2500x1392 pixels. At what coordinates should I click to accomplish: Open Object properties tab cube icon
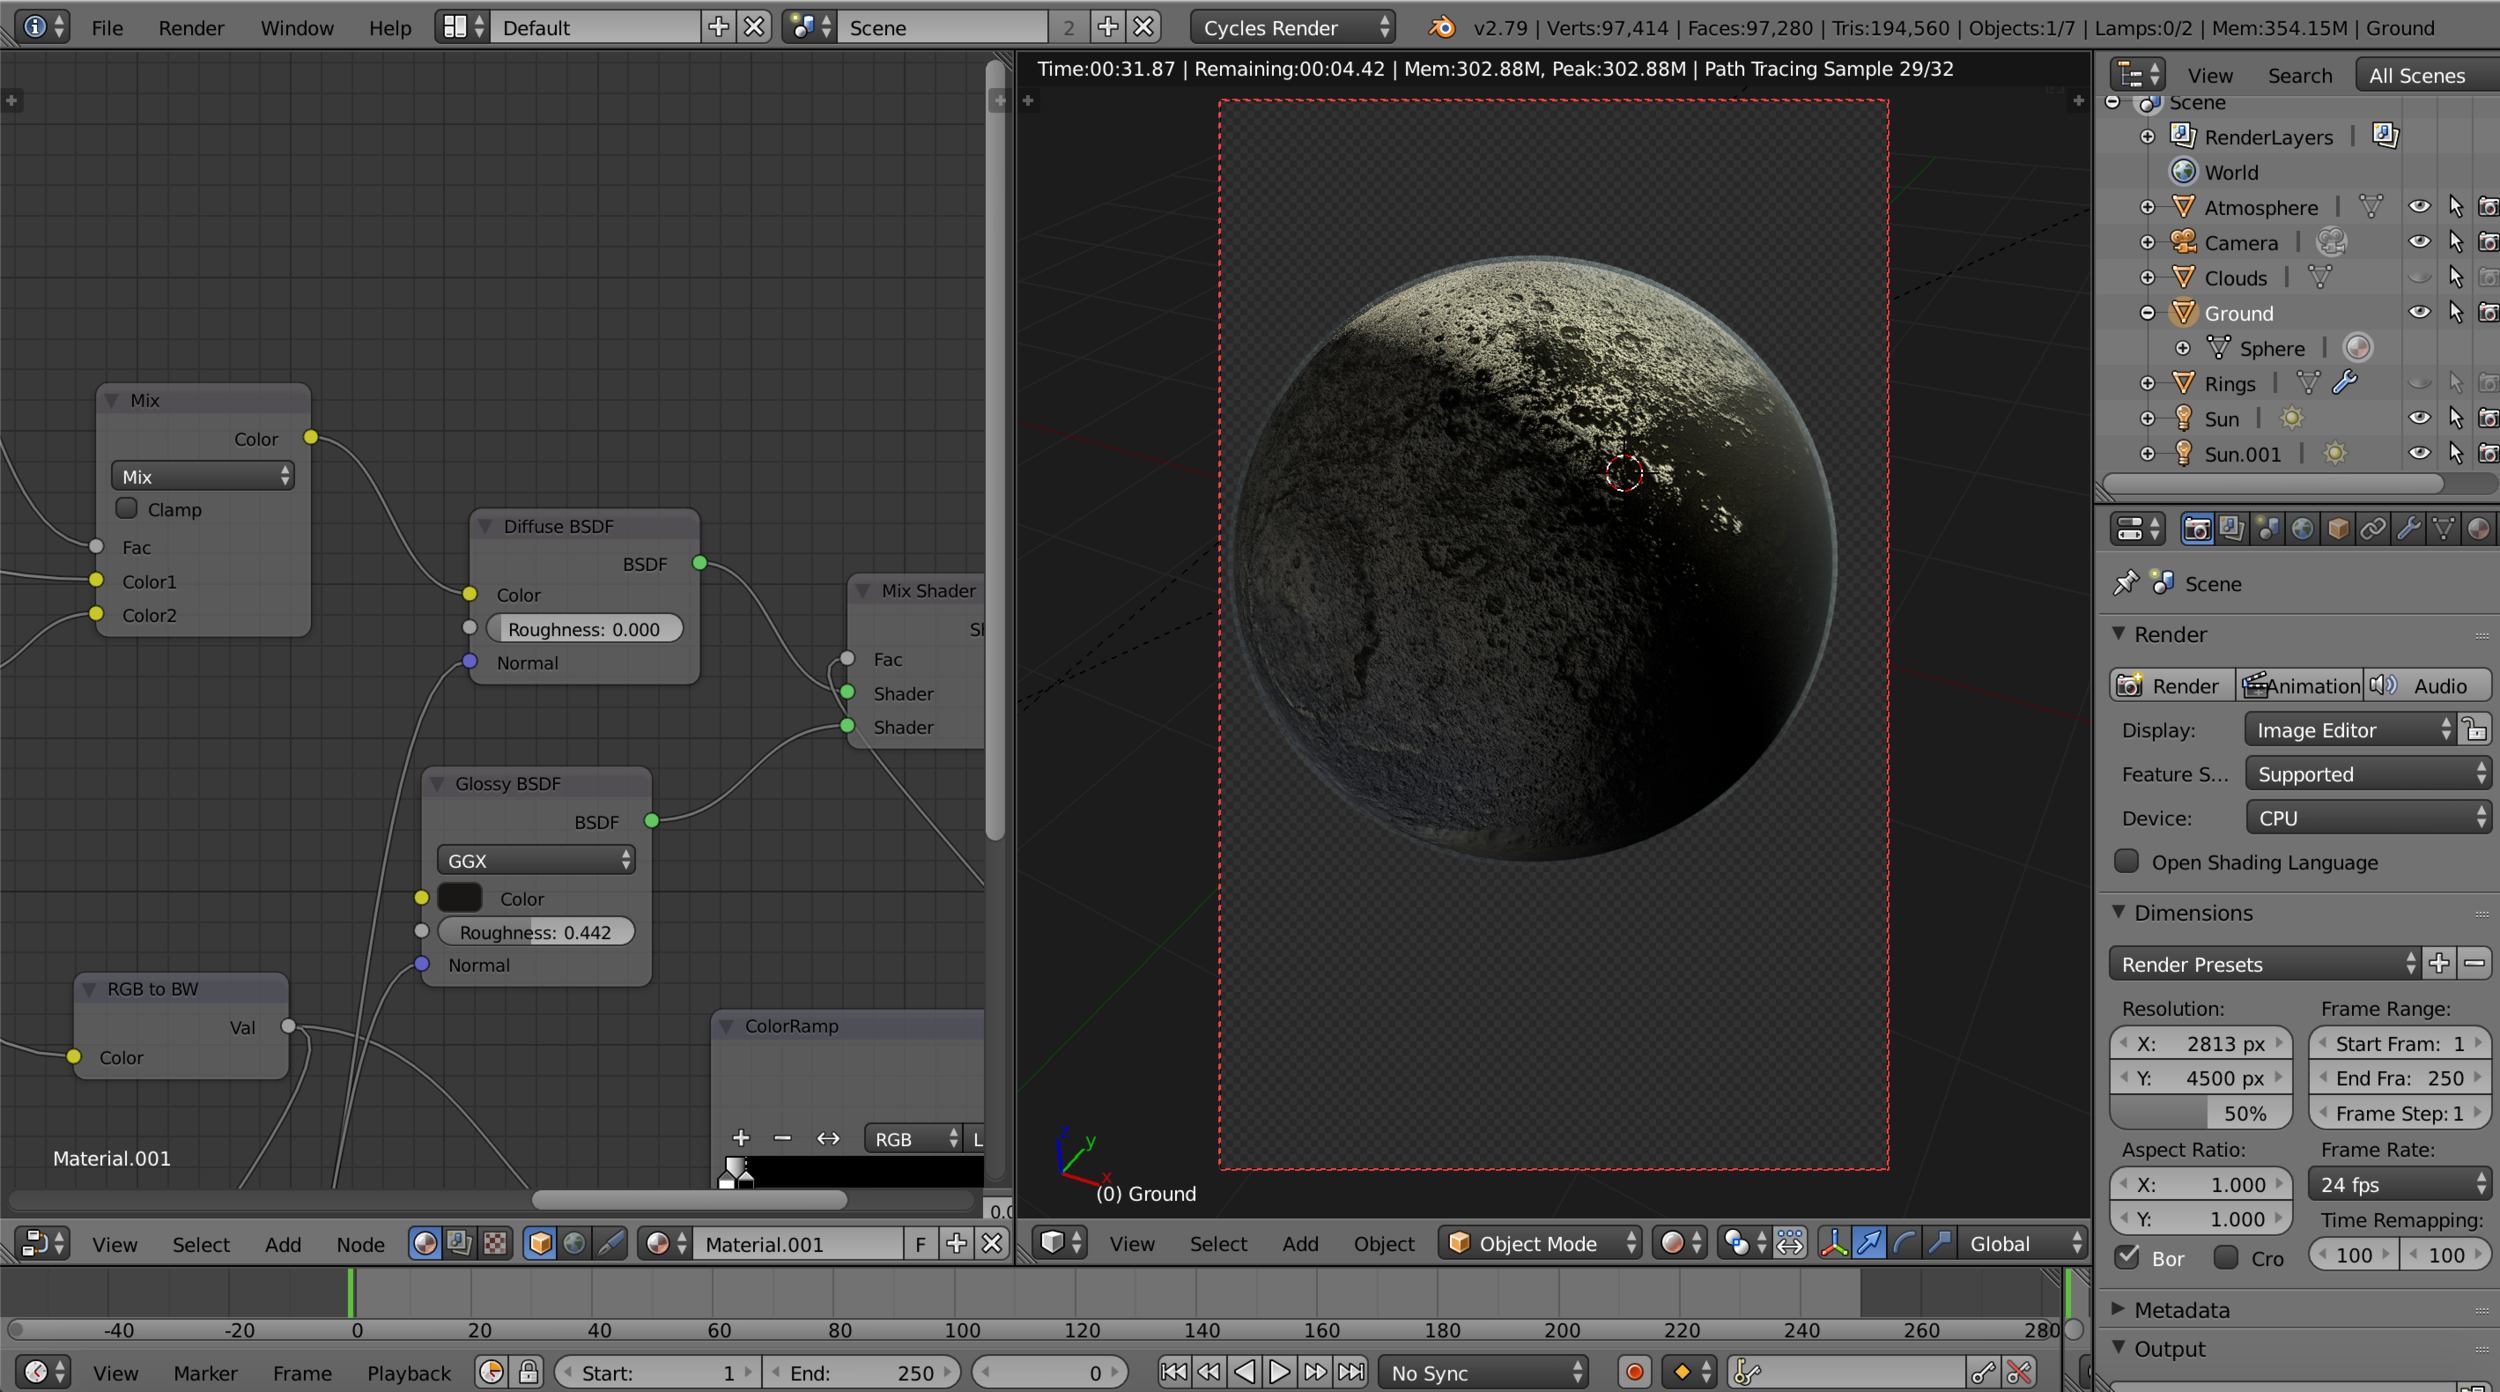tap(2338, 528)
